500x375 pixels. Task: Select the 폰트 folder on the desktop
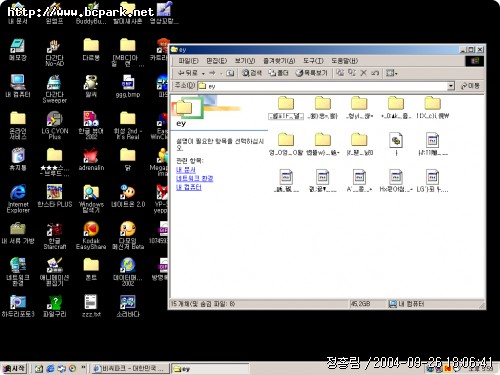(91, 269)
